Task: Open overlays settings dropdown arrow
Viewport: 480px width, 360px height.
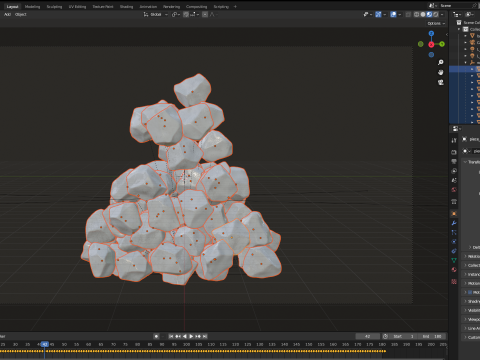Action: coord(399,14)
